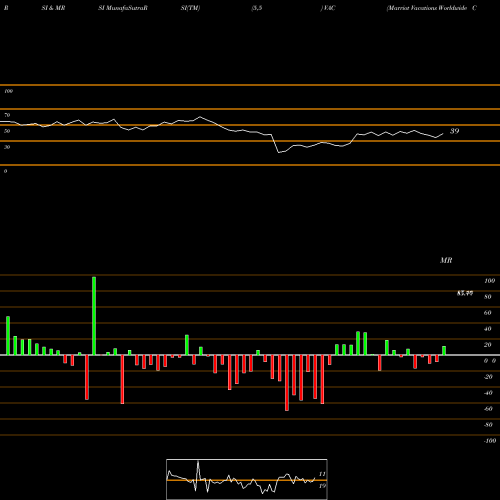Click the '11' value in mini chart
Screen dimensions: 500x500
[322, 474]
